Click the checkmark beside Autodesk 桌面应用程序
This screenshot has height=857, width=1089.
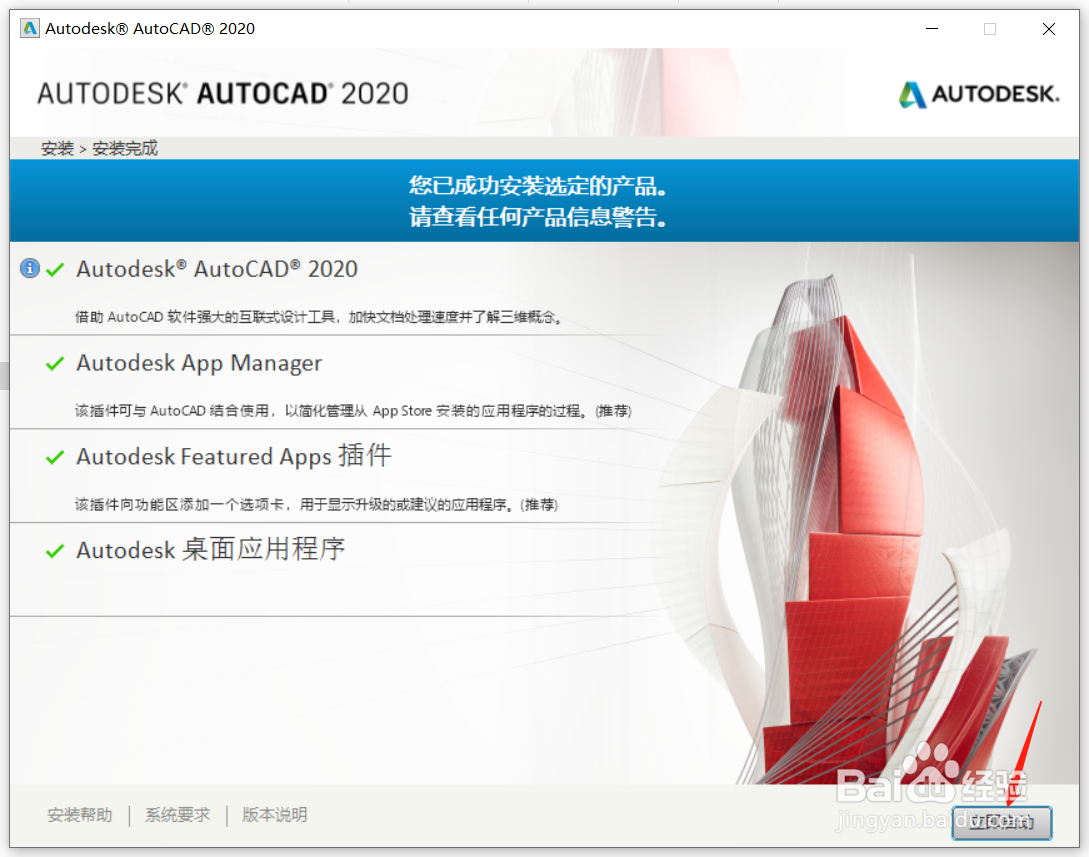pos(55,551)
